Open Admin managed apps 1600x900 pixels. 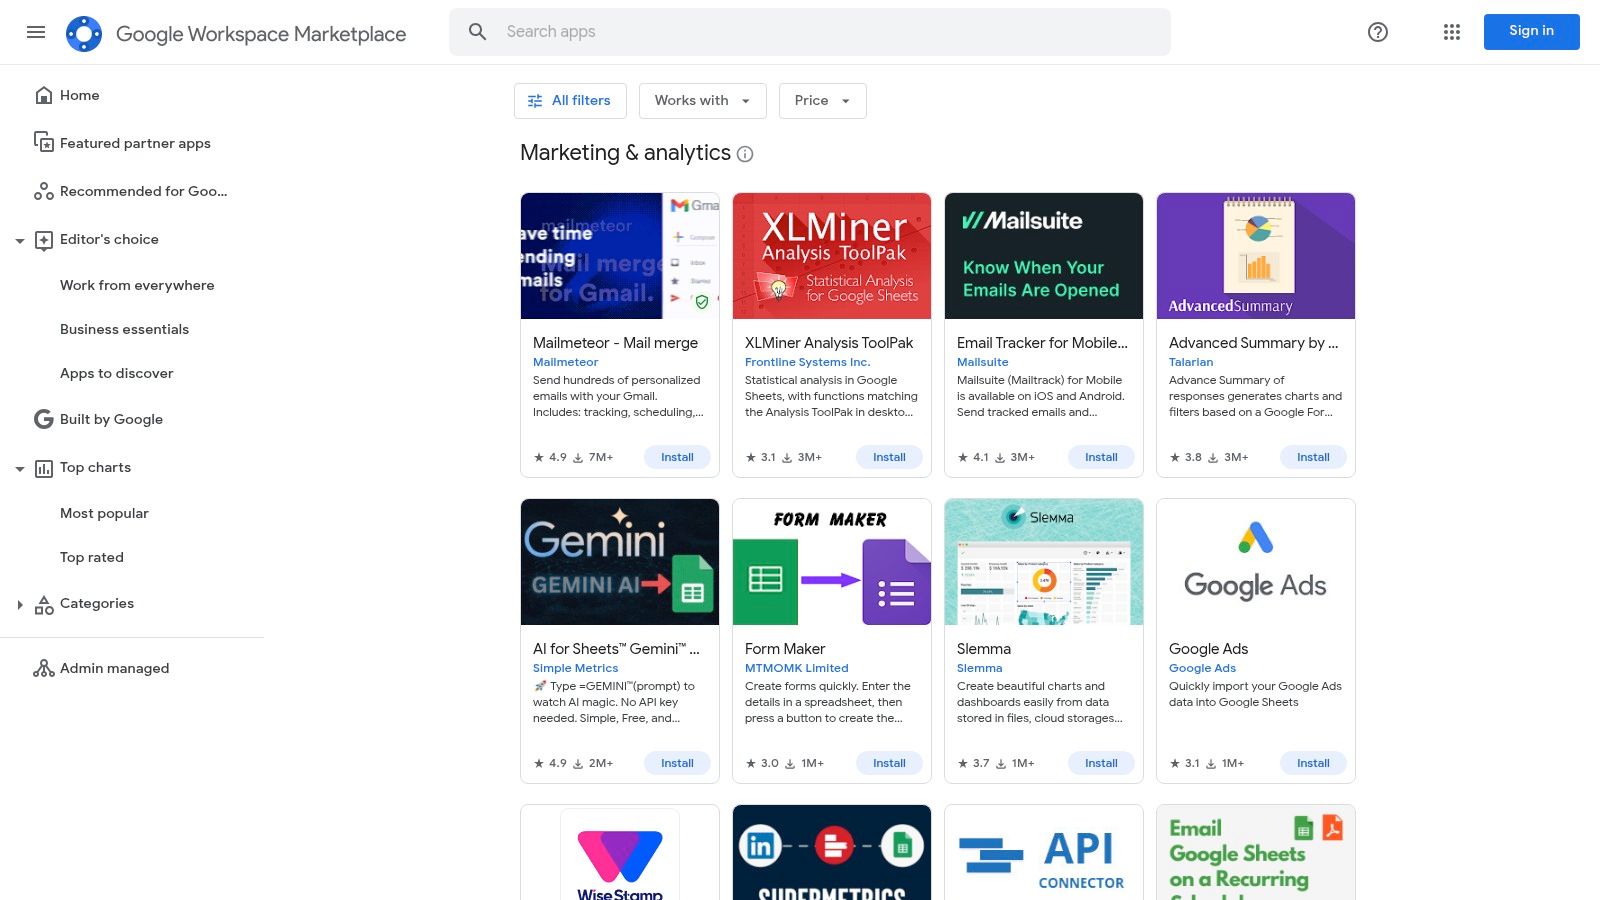[114, 668]
